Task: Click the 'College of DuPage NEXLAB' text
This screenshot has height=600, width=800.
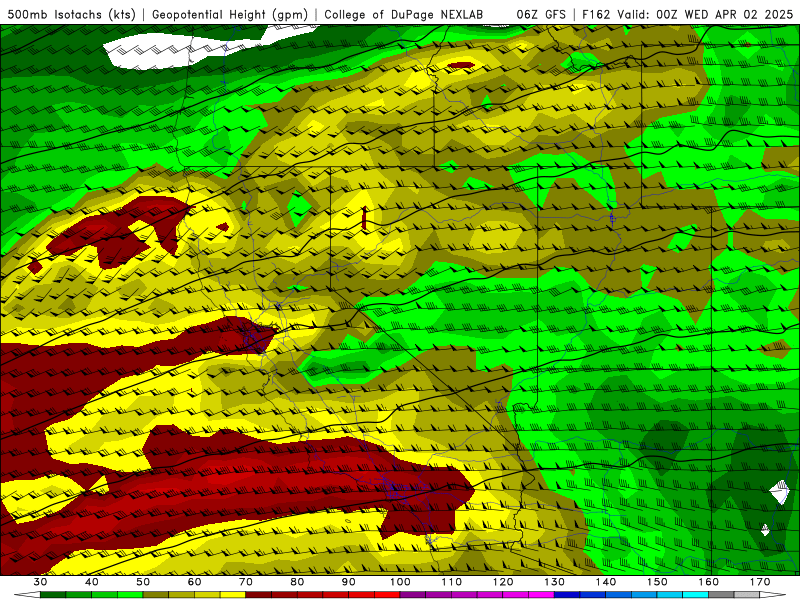Action: [404, 15]
